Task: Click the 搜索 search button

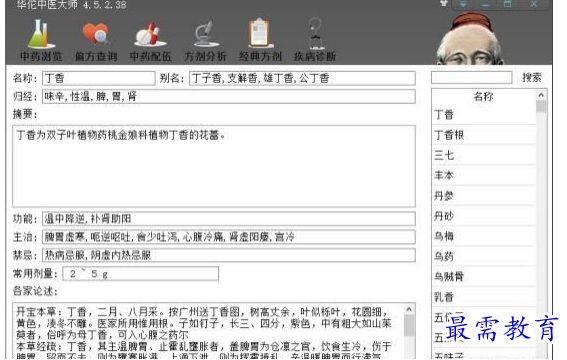Action: pos(532,77)
